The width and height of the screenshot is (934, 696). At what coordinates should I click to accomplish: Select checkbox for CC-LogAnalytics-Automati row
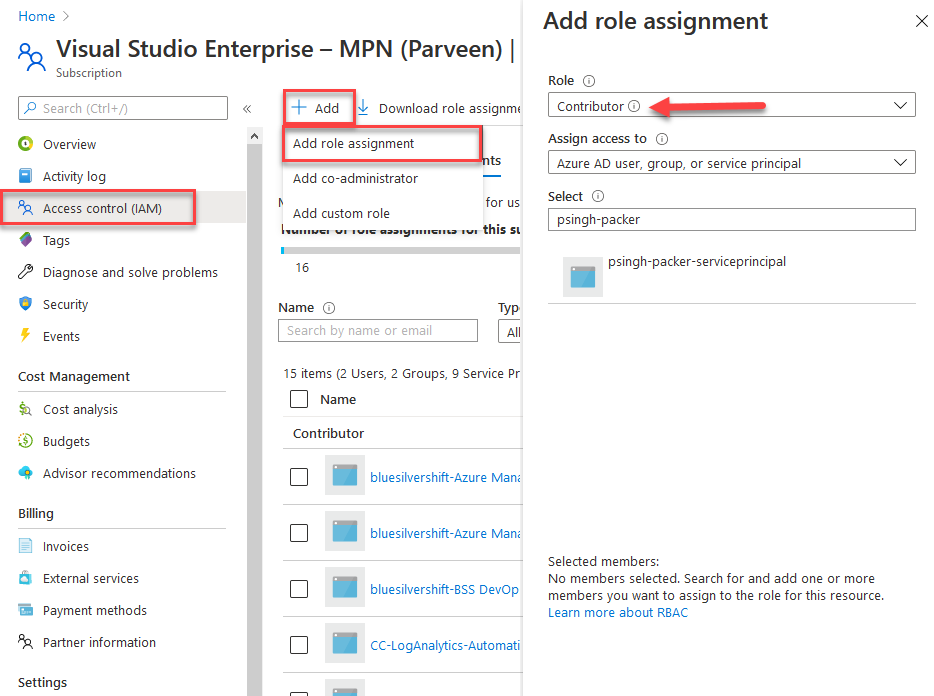click(x=299, y=645)
